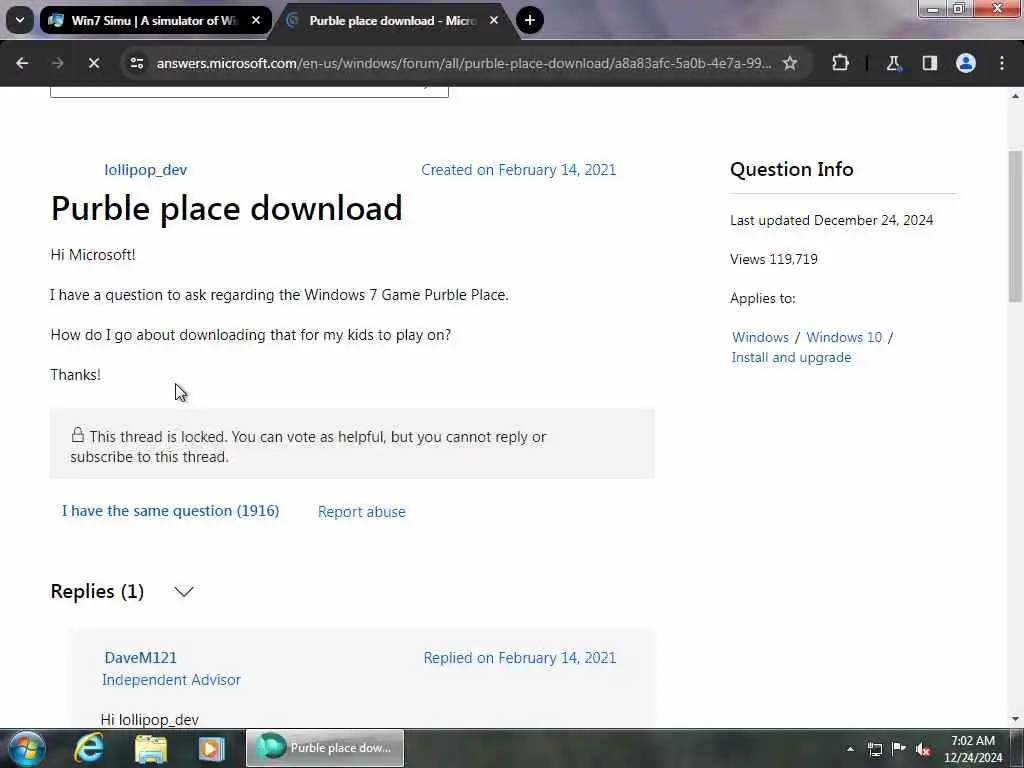
Task: Bookmark this page with the star
Action: (790, 63)
